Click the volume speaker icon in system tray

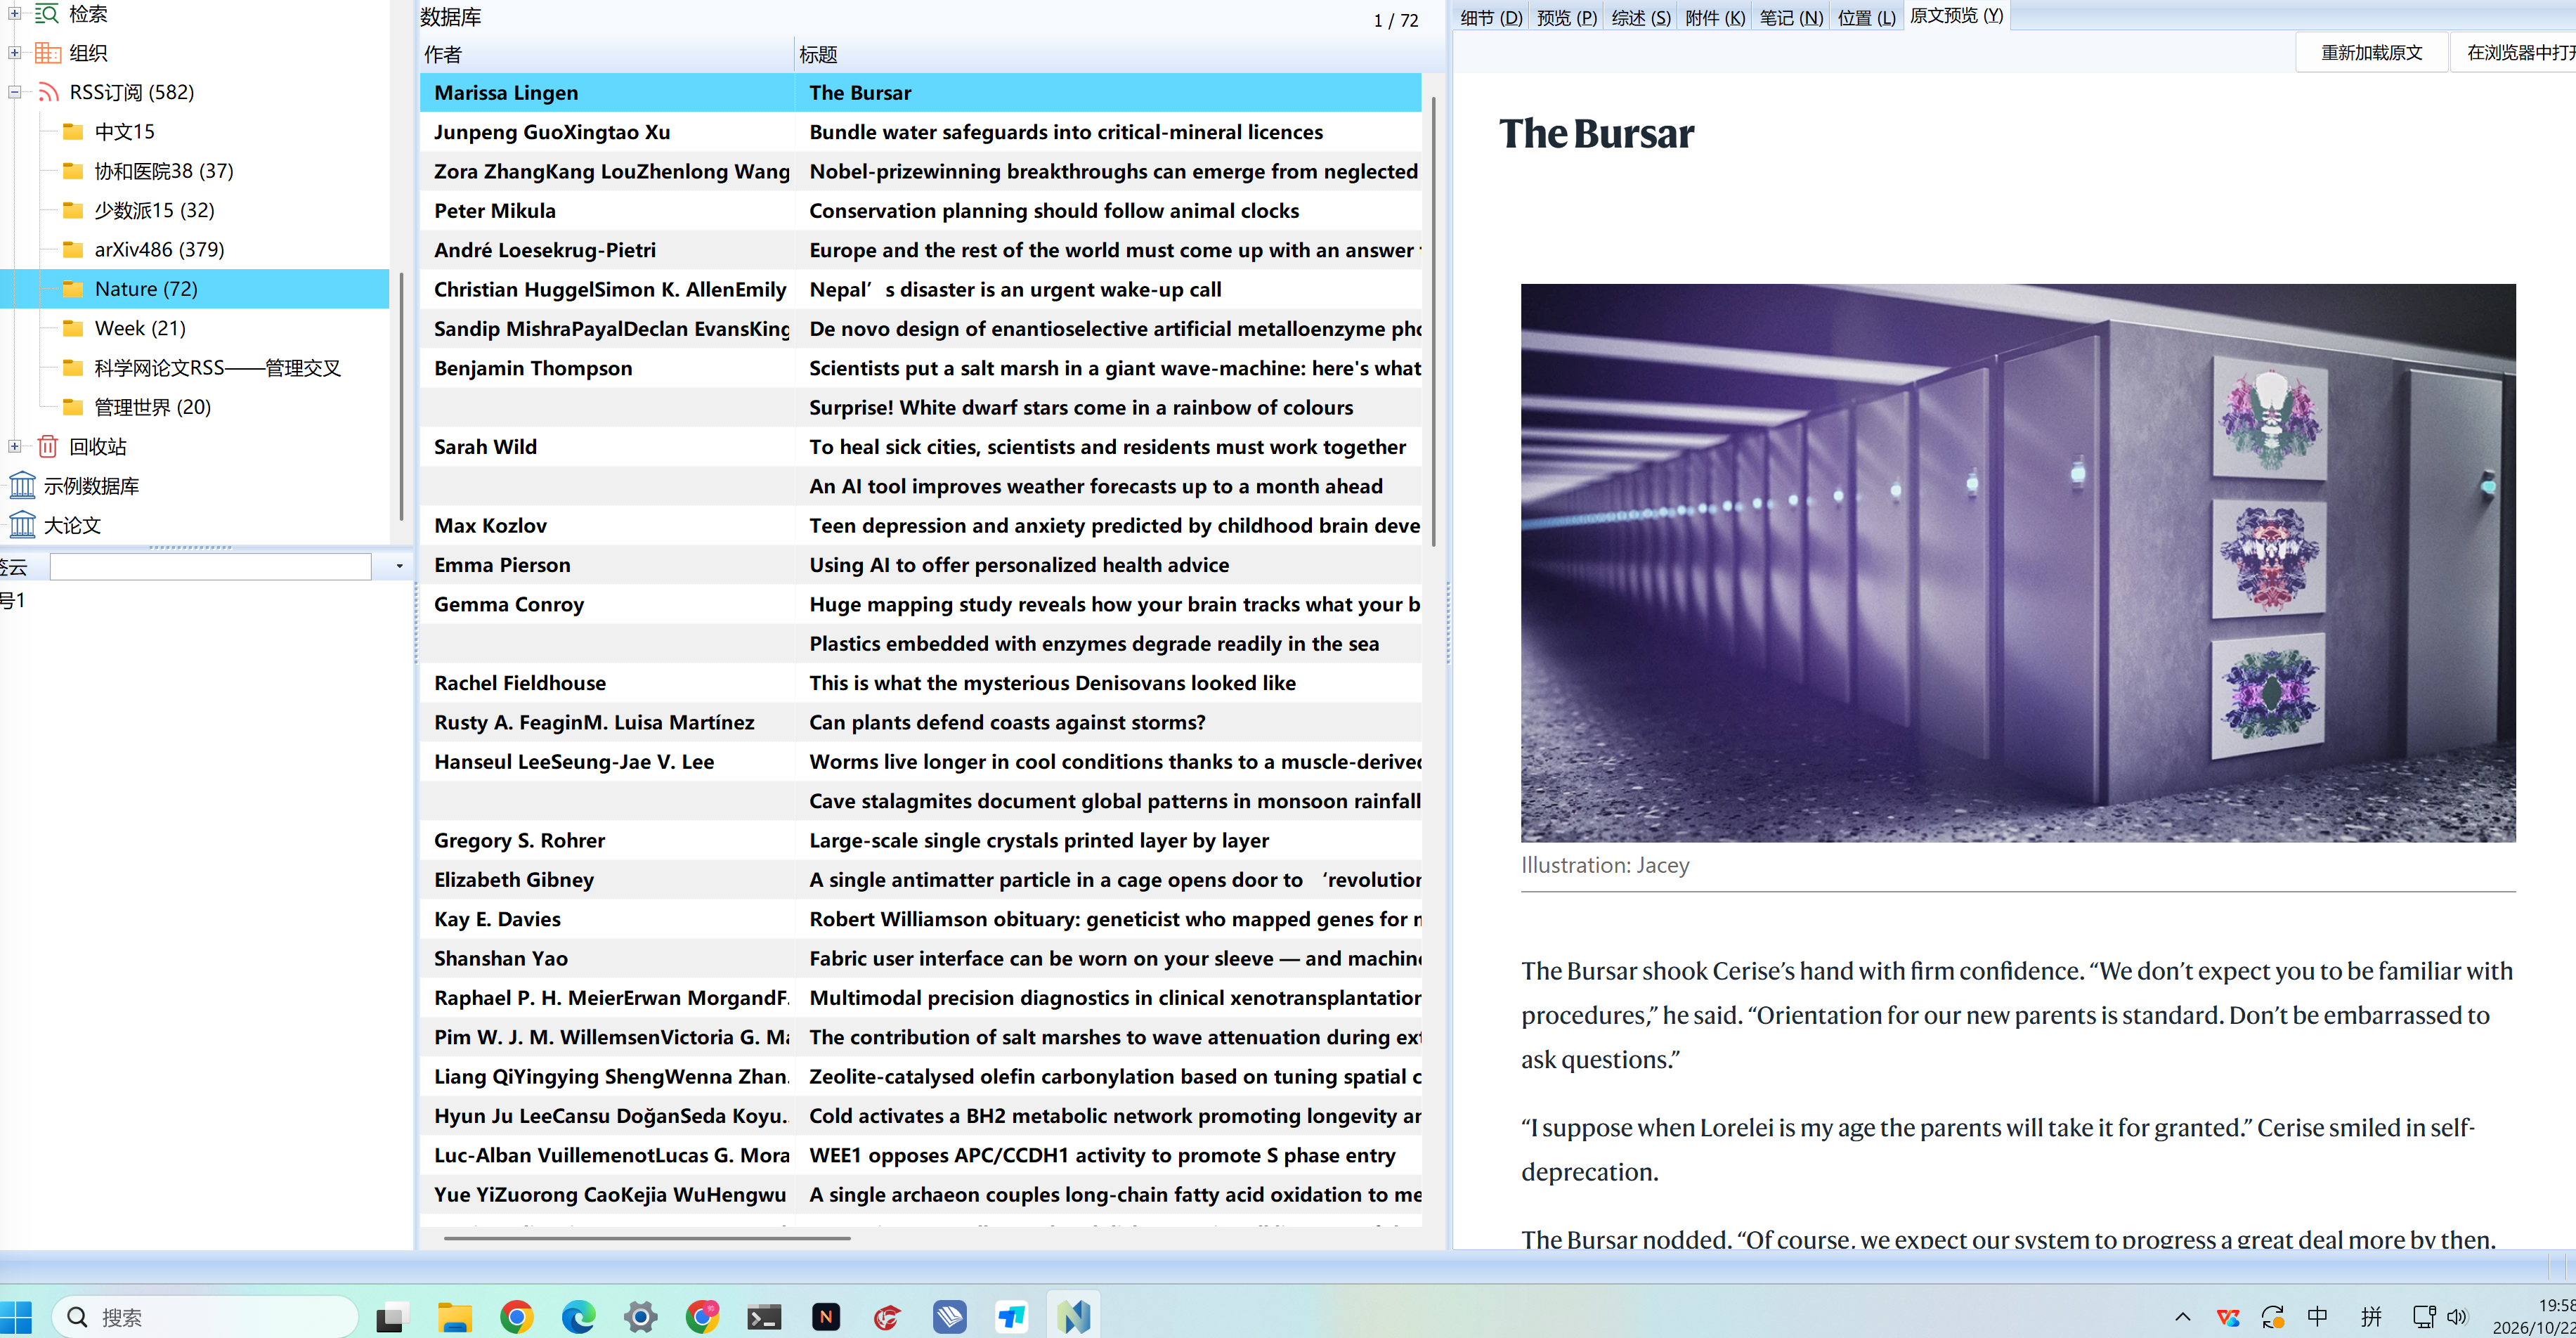(2458, 1317)
